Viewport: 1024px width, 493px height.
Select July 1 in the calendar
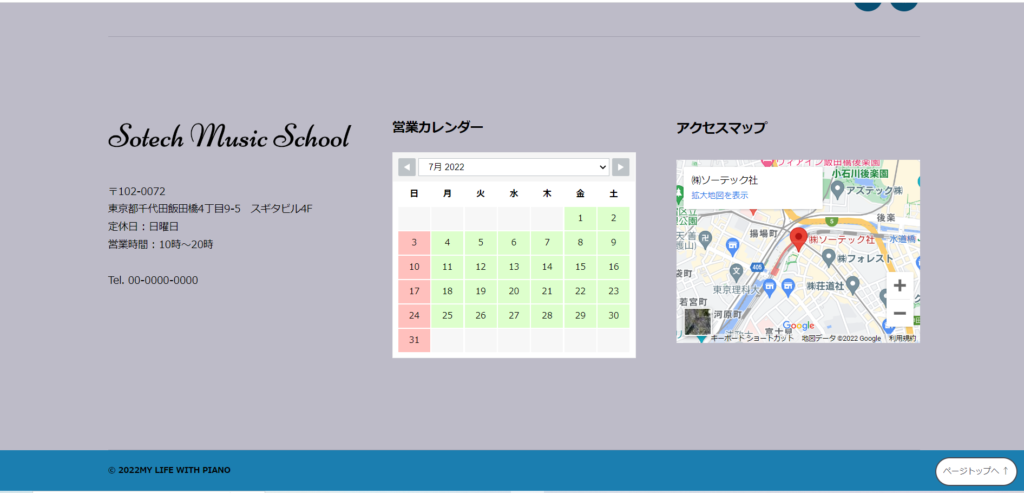point(580,218)
